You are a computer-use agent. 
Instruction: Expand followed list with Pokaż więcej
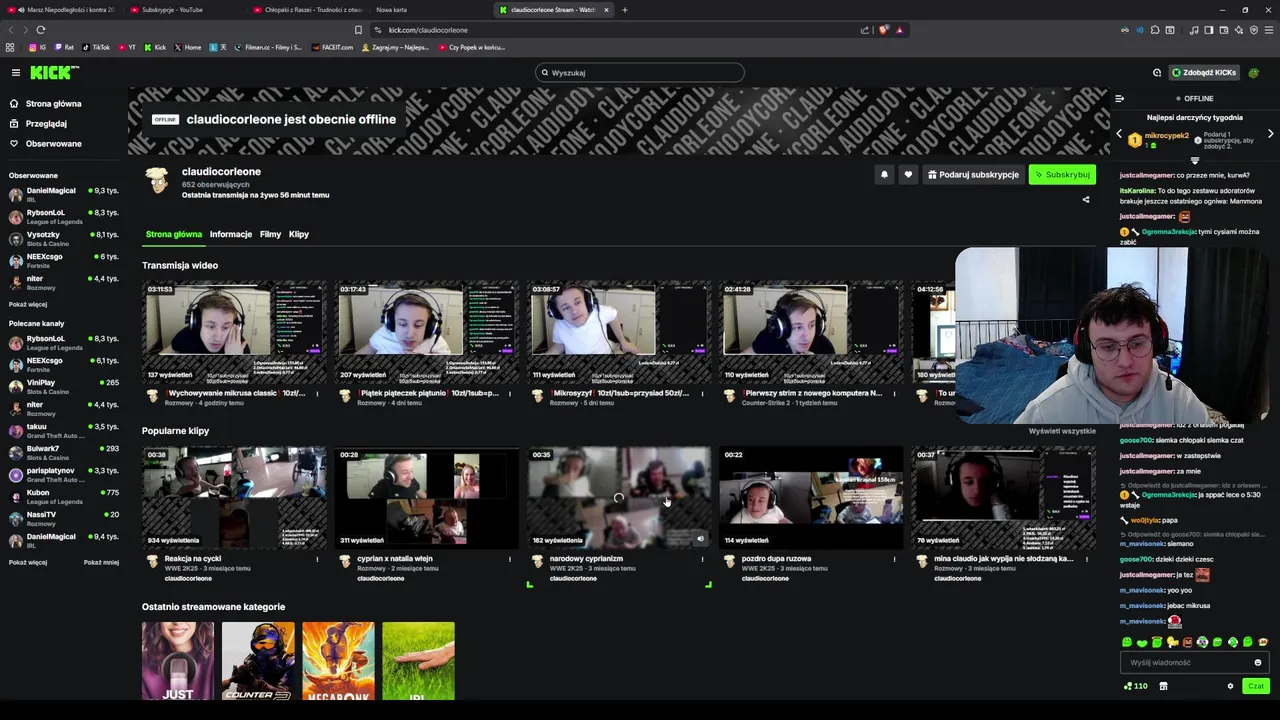tap(28, 304)
